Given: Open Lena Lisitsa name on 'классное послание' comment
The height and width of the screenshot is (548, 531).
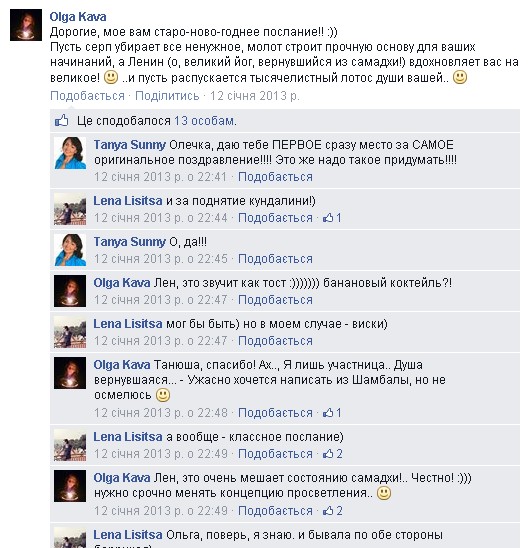Looking at the screenshot, I should (128, 437).
